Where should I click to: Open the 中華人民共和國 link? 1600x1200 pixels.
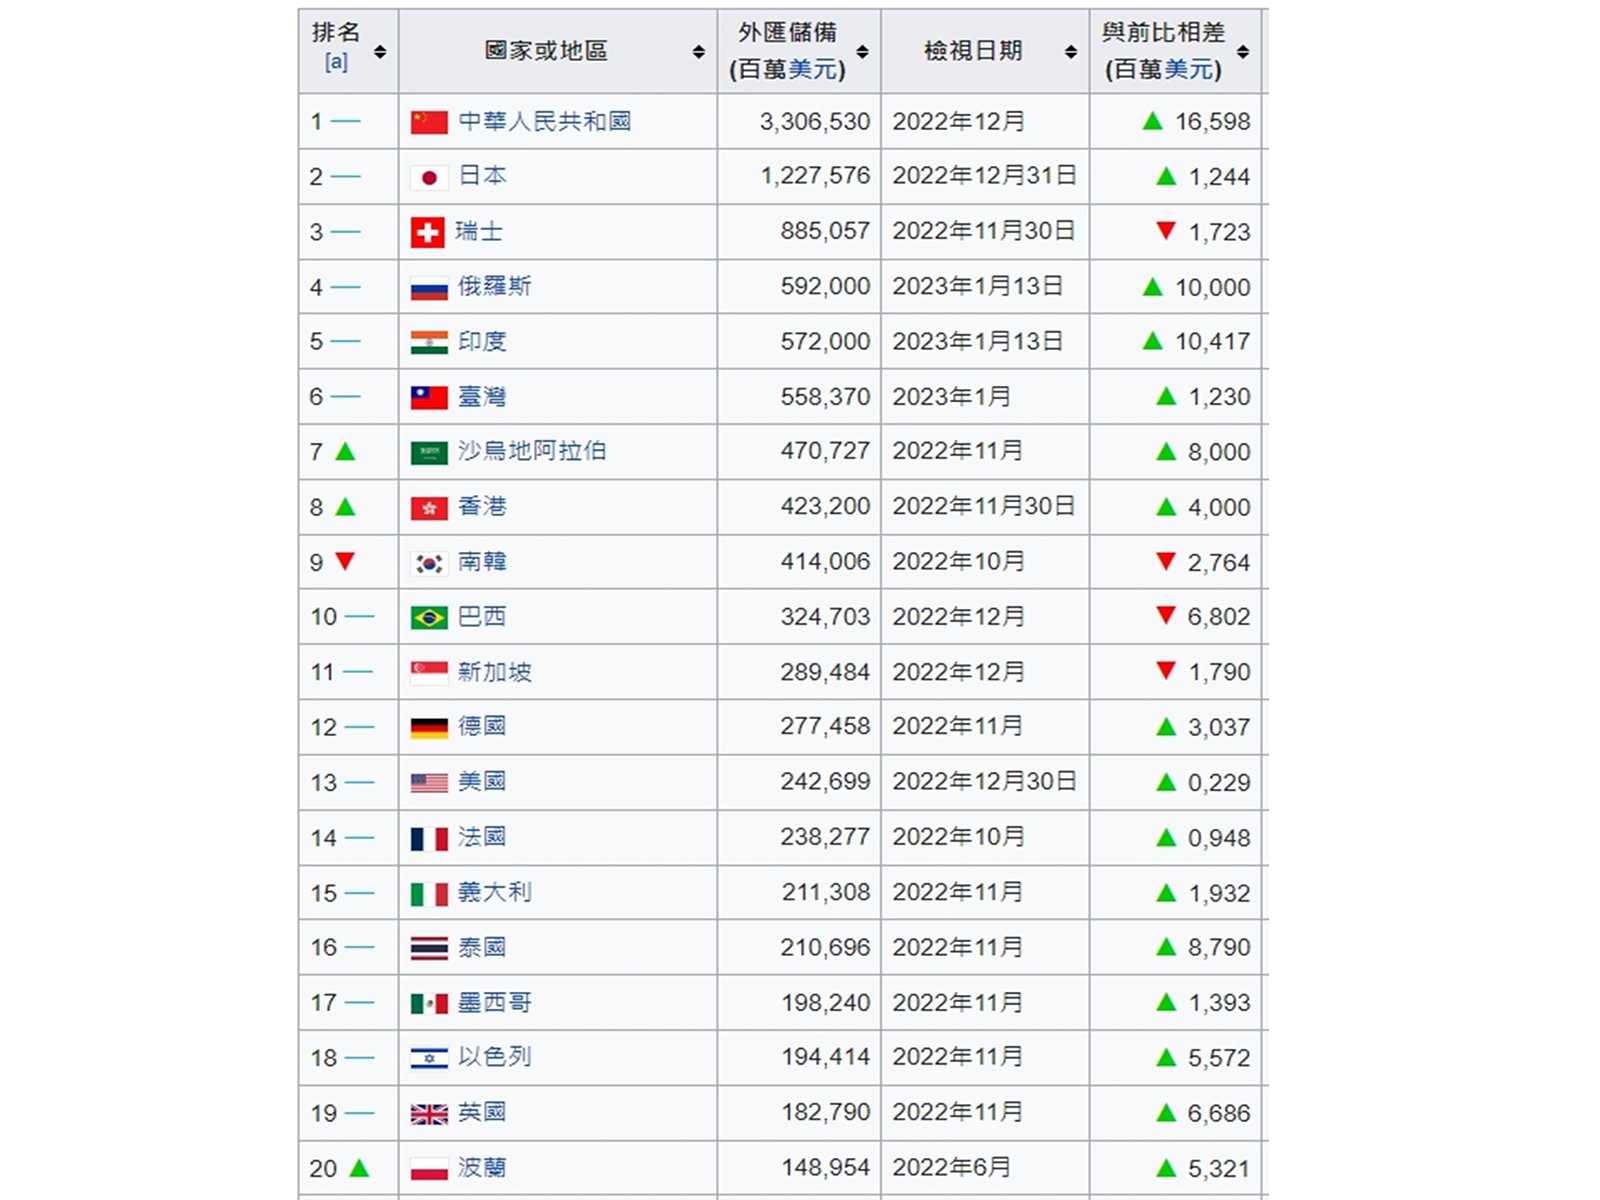544,122
